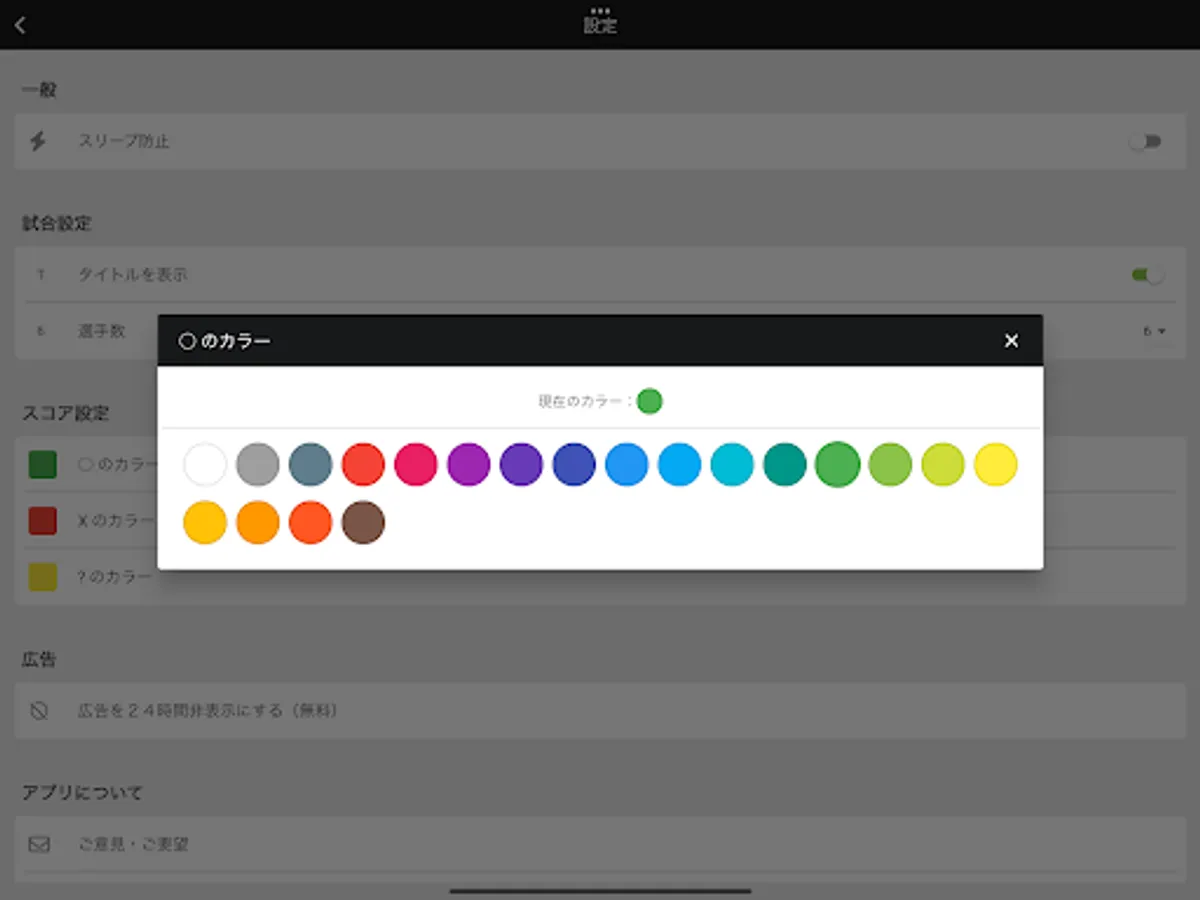
Task: Pick the teal color swatch
Action: click(785, 465)
